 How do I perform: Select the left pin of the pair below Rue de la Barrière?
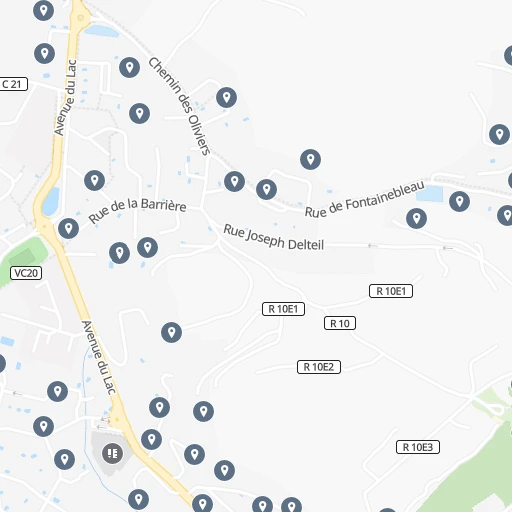tap(119, 253)
